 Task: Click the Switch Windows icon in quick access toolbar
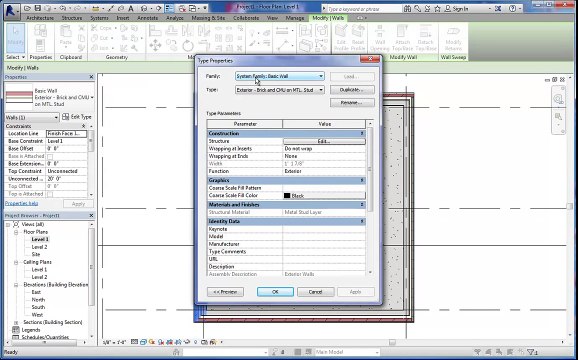192,8
